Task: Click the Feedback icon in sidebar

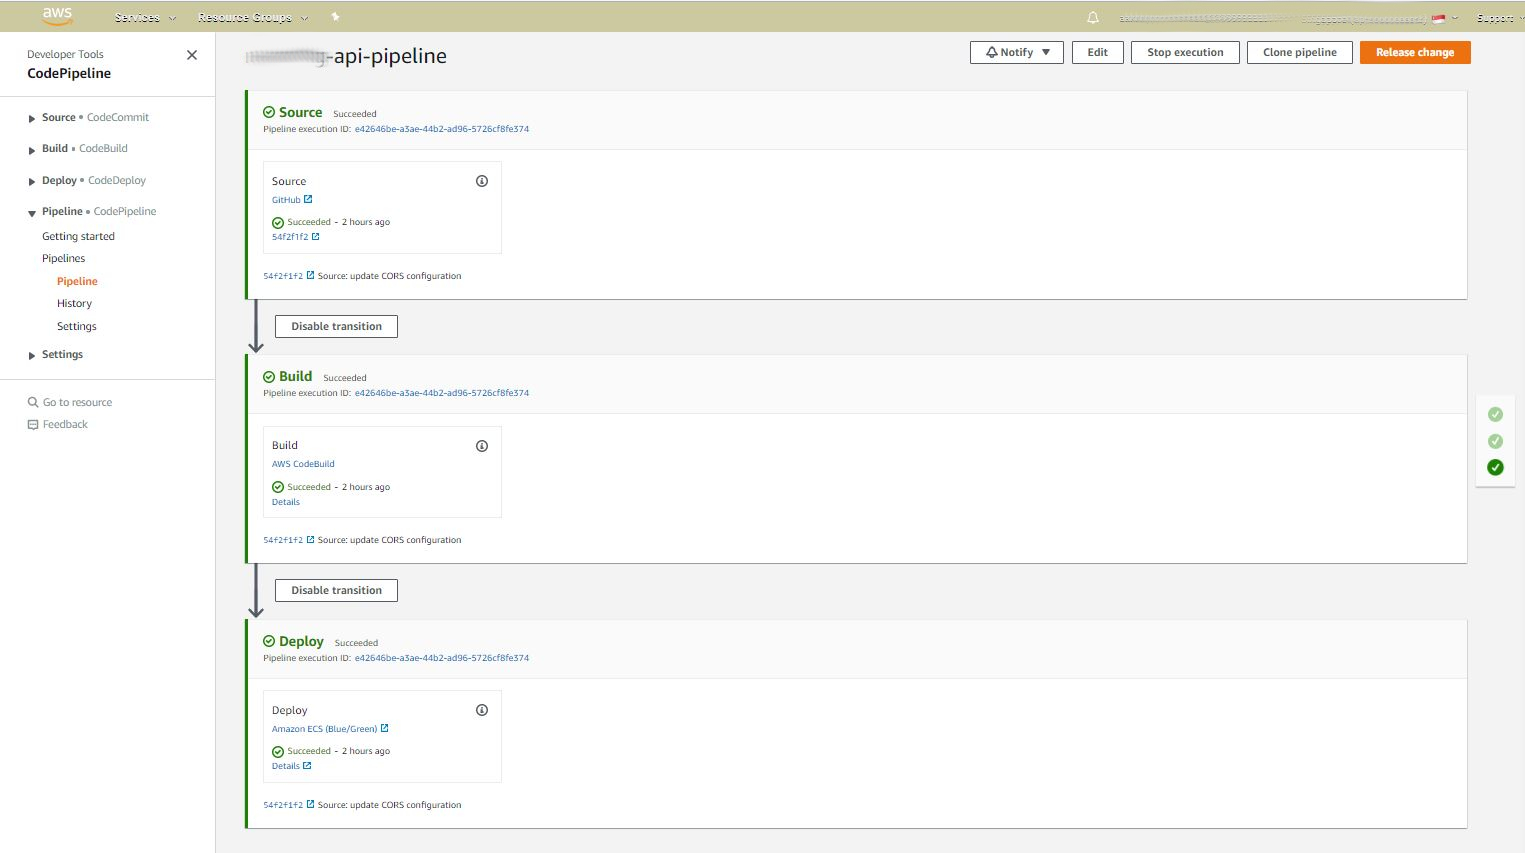Action: coord(33,425)
